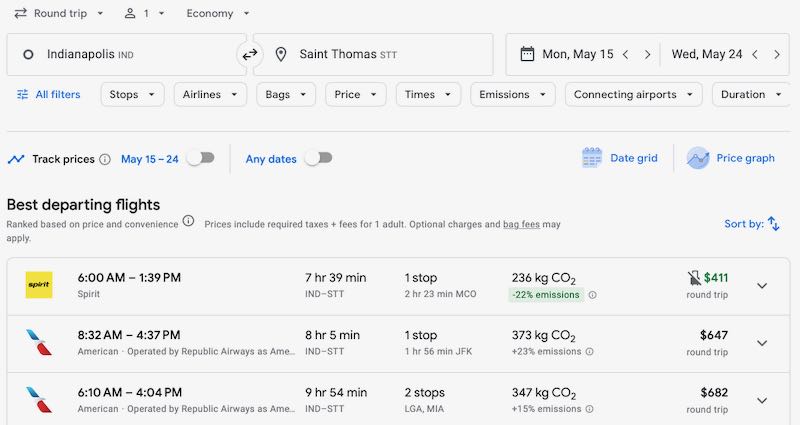The width and height of the screenshot is (800, 425).
Task: Toggle Track prices for May 15 – 24
Action: pos(200,158)
